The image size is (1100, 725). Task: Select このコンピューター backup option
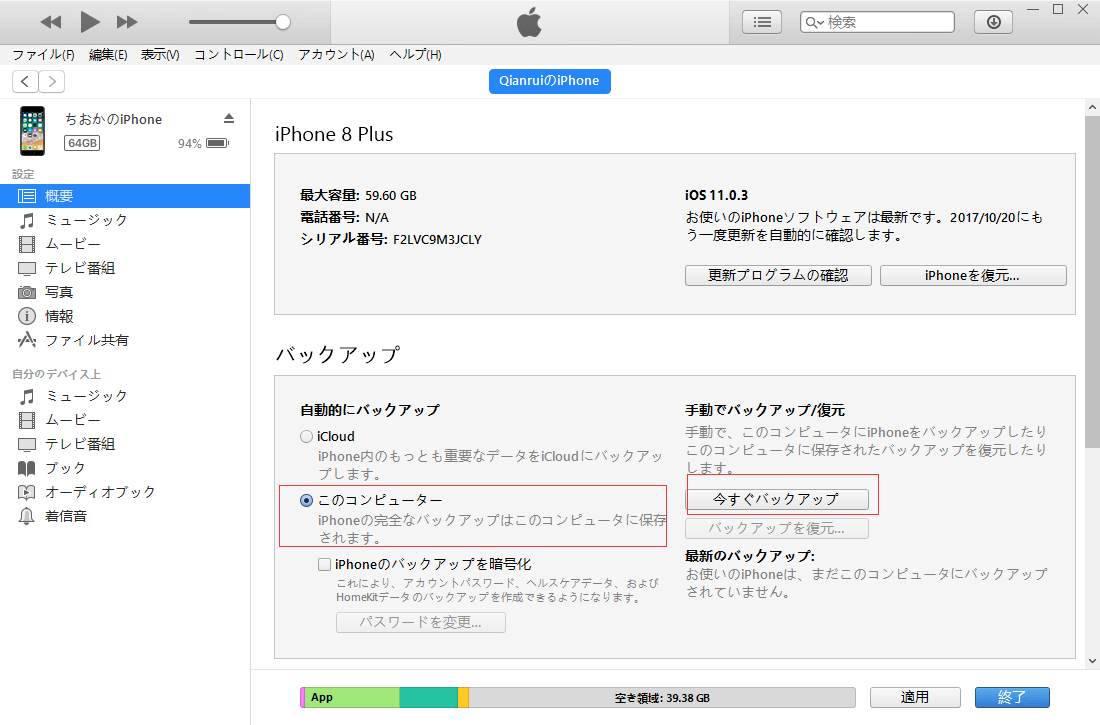(306, 500)
